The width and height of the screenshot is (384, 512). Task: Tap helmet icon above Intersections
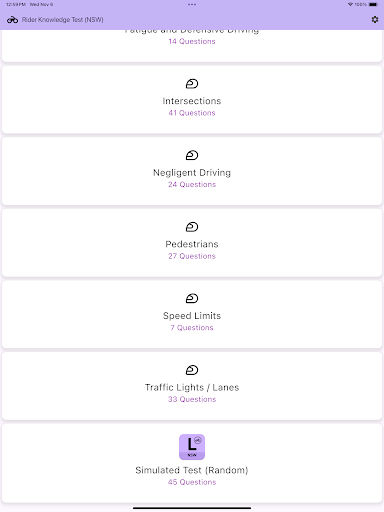click(x=192, y=84)
